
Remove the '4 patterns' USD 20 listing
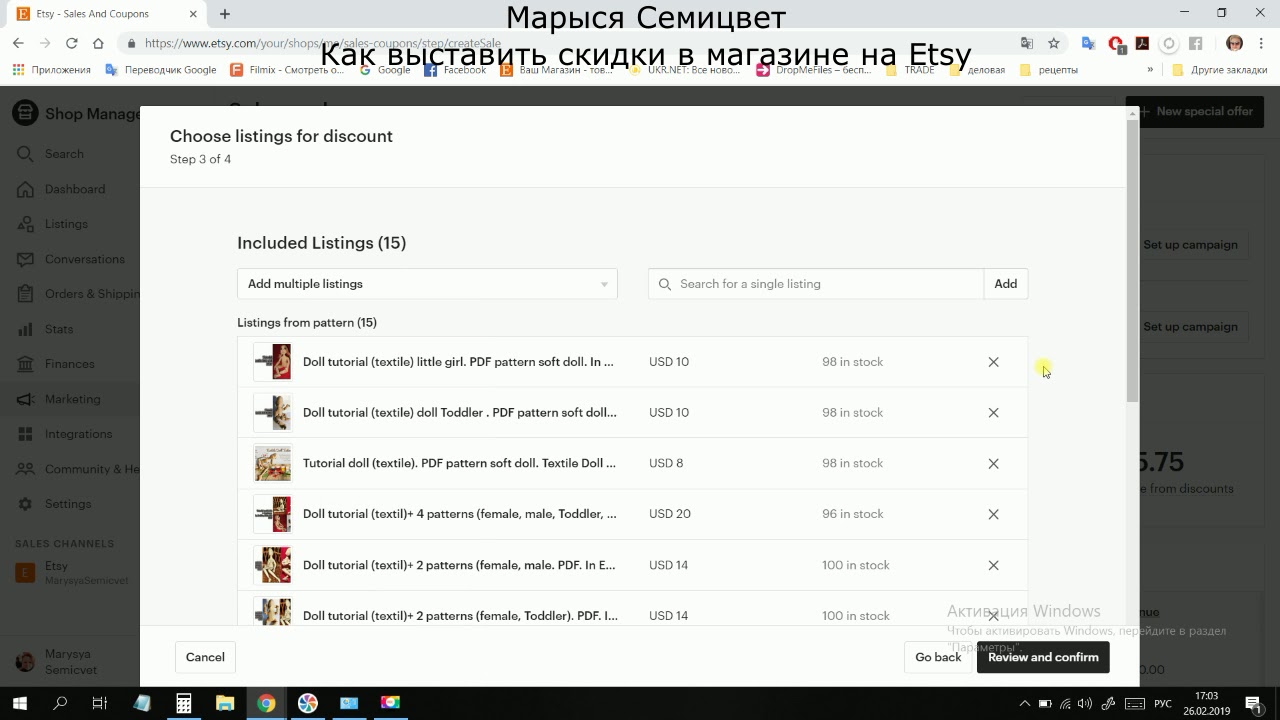click(x=993, y=514)
